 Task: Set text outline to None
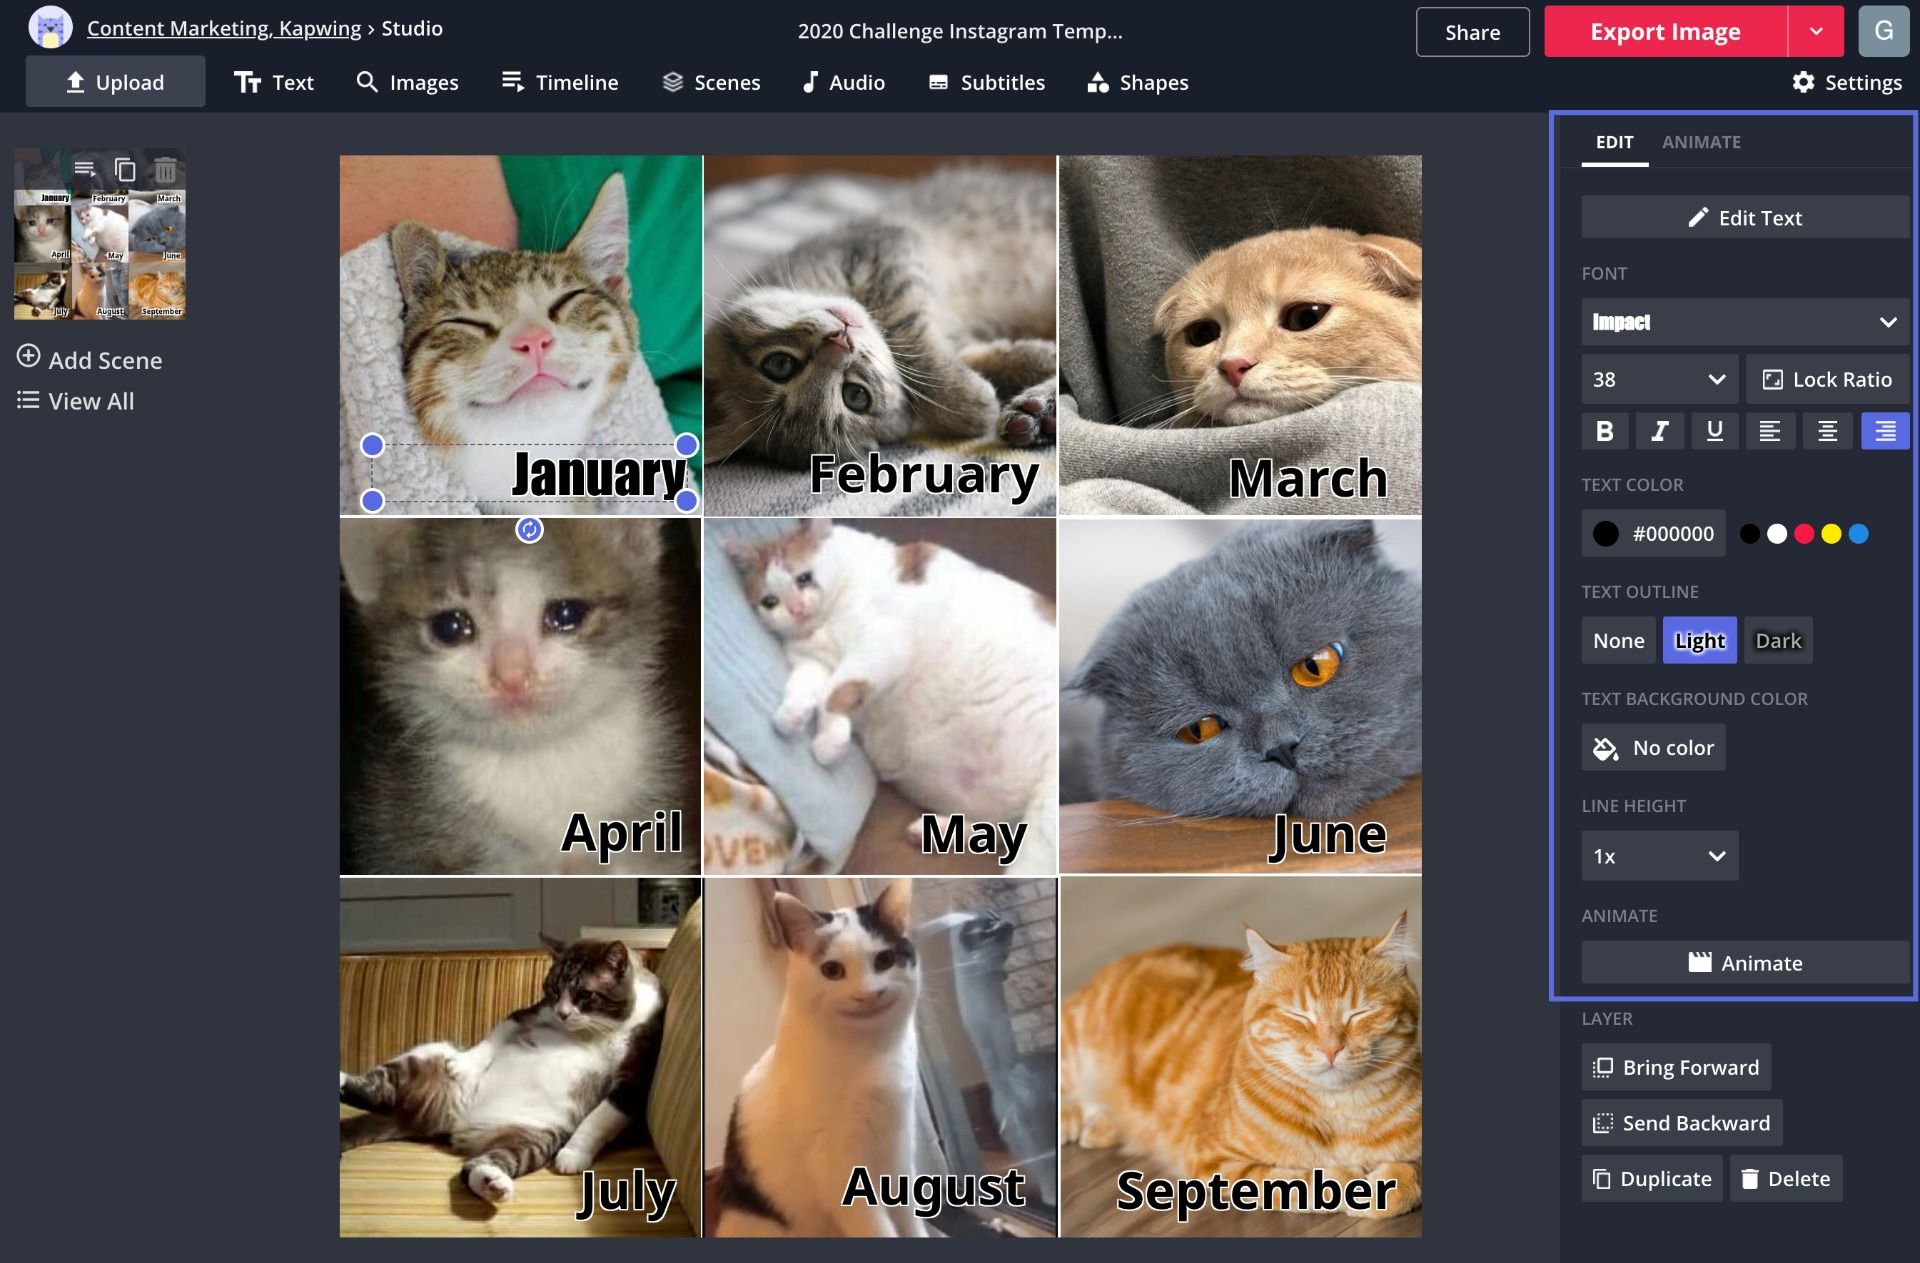coord(1618,641)
